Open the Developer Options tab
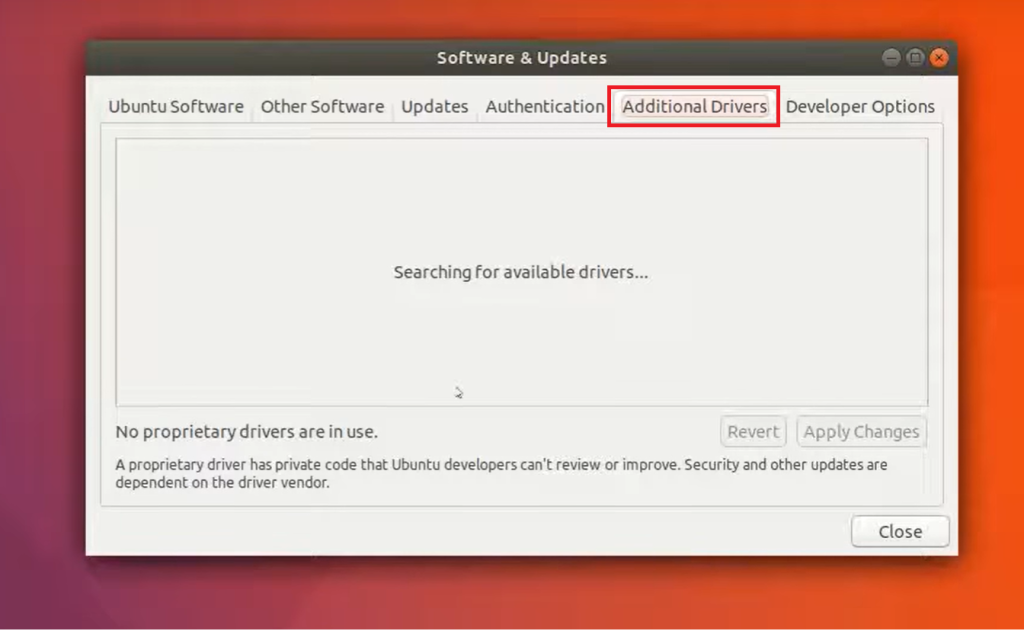The height and width of the screenshot is (631, 1024). 860,106
